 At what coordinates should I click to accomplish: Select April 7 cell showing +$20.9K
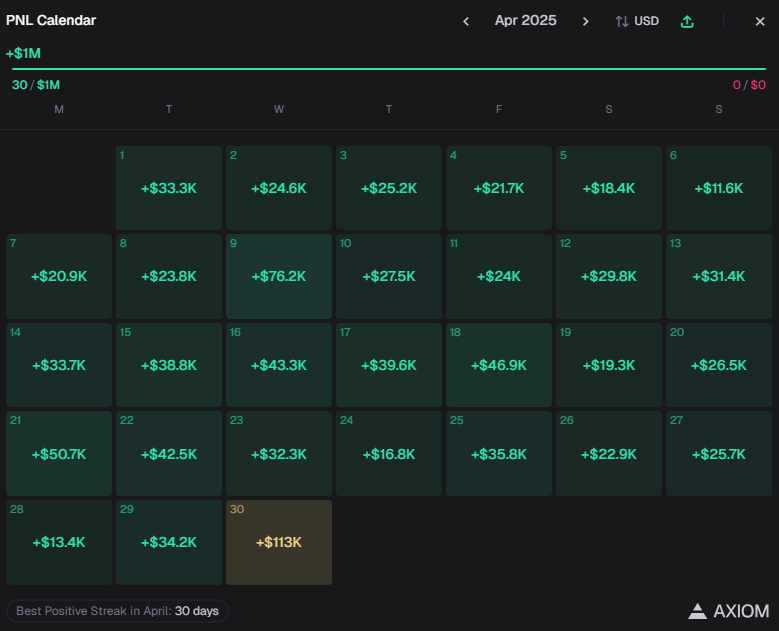59,276
